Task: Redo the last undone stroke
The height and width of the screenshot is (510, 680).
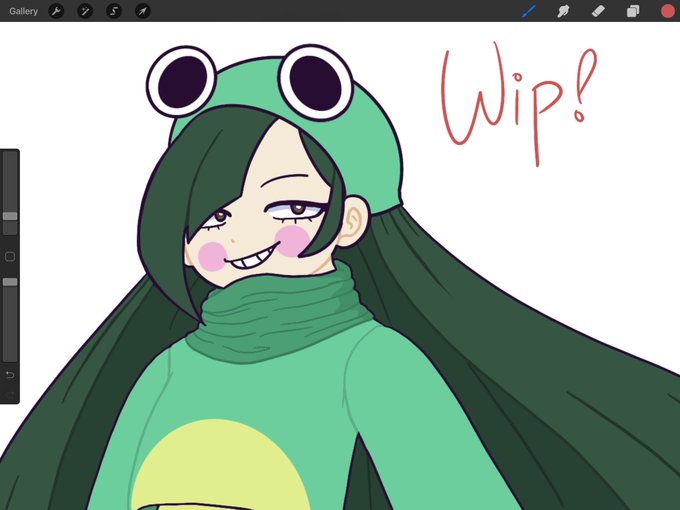Action: pos(10,395)
